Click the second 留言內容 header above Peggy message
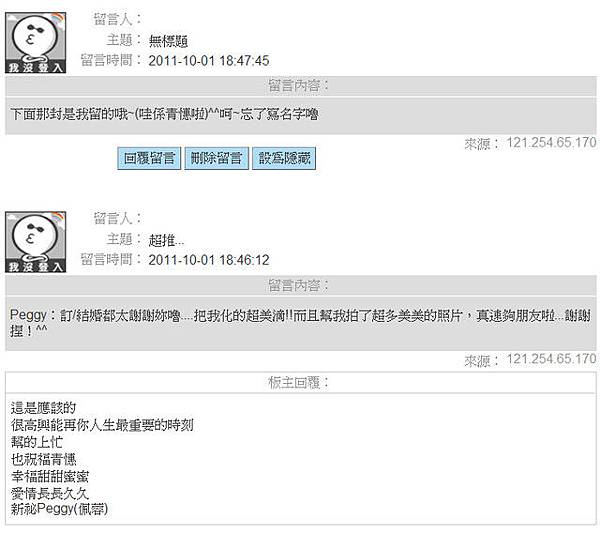Viewport: 600px width, 534px height. 301,285
